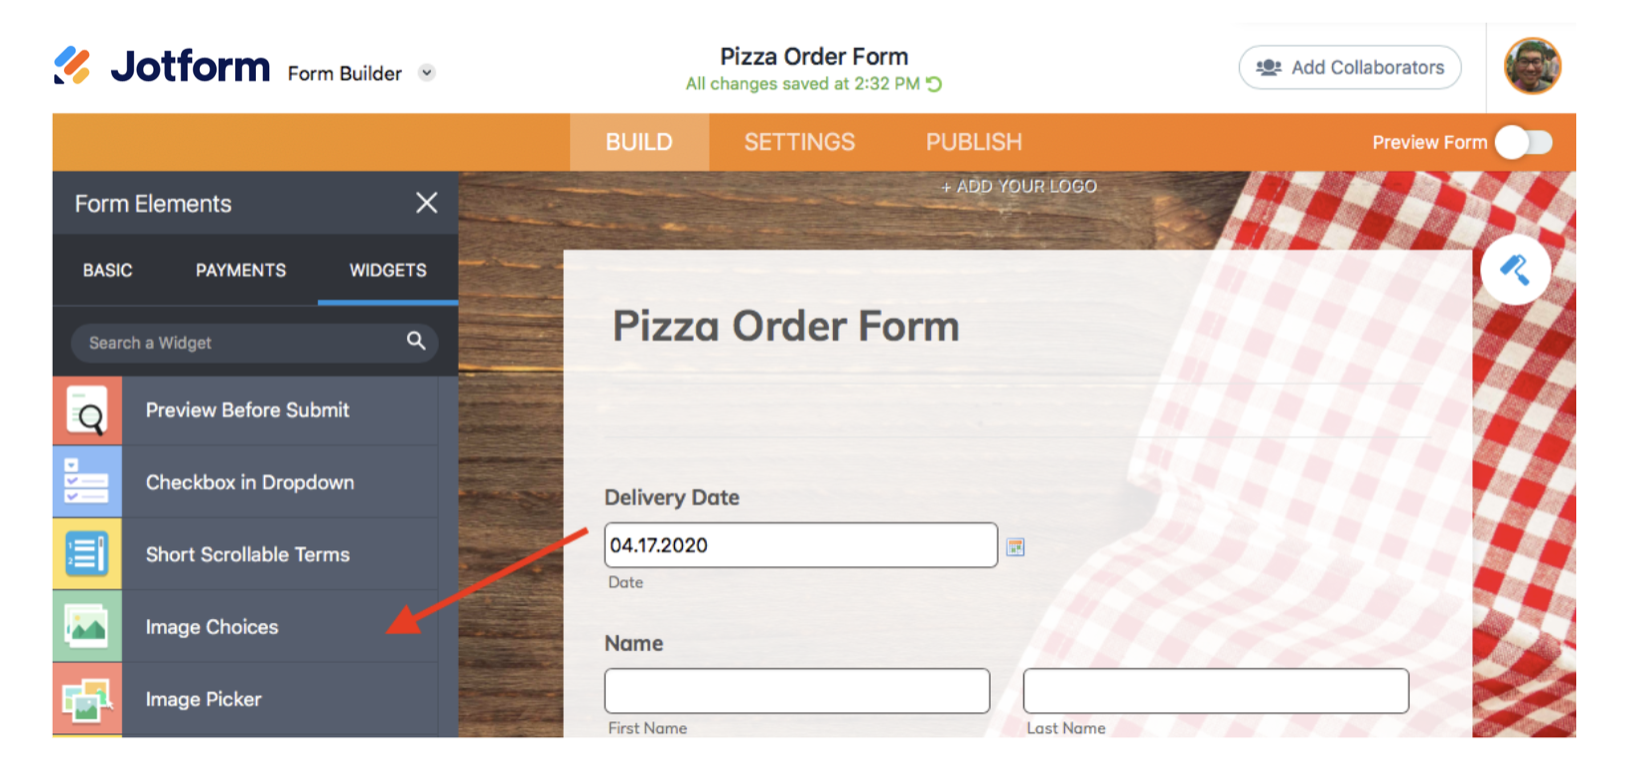Click the revert changes icon
The height and width of the screenshot is (778, 1630).
pyautogui.click(x=935, y=84)
